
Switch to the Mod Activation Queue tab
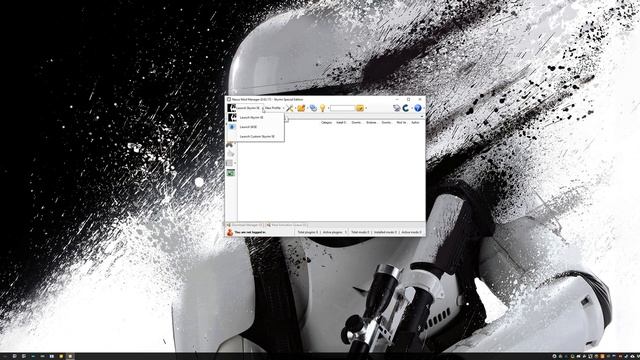(287, 225)
